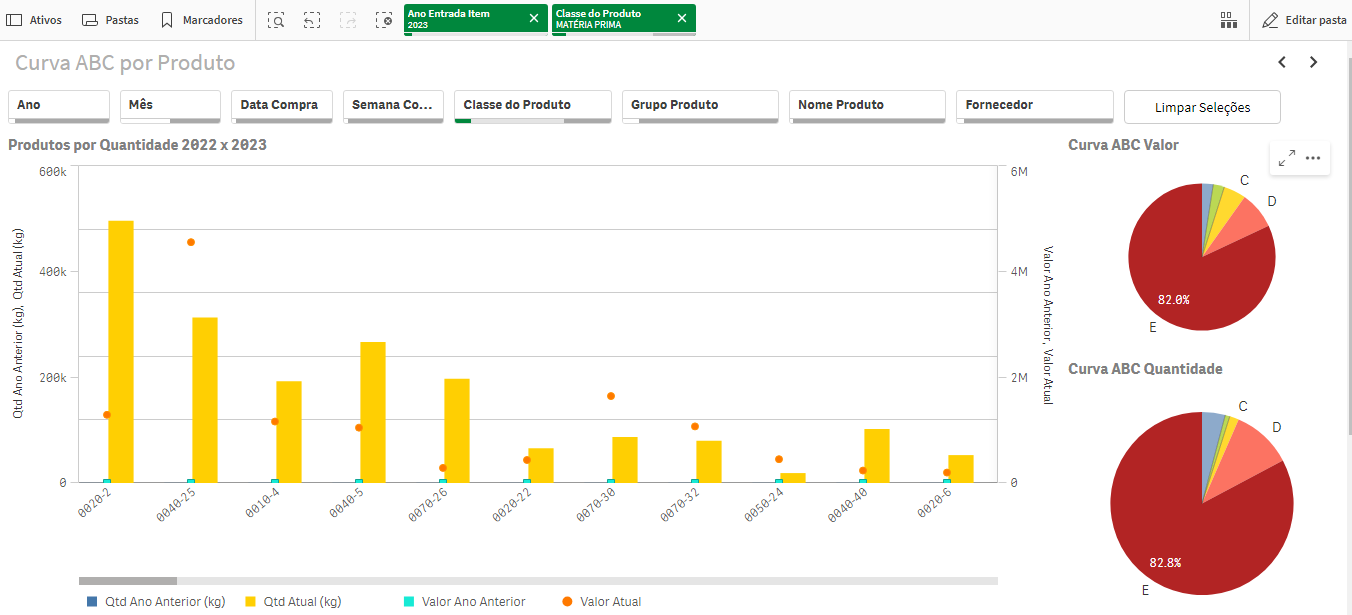Go to previous sheet arrow

[1282, 62]
